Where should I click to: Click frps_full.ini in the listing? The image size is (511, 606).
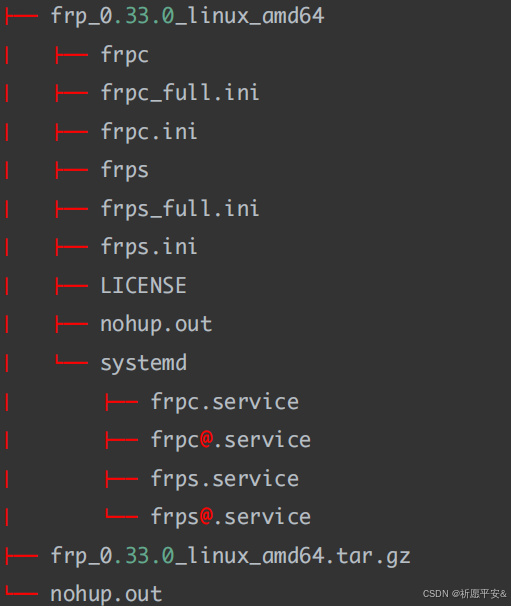pos(180,209)
